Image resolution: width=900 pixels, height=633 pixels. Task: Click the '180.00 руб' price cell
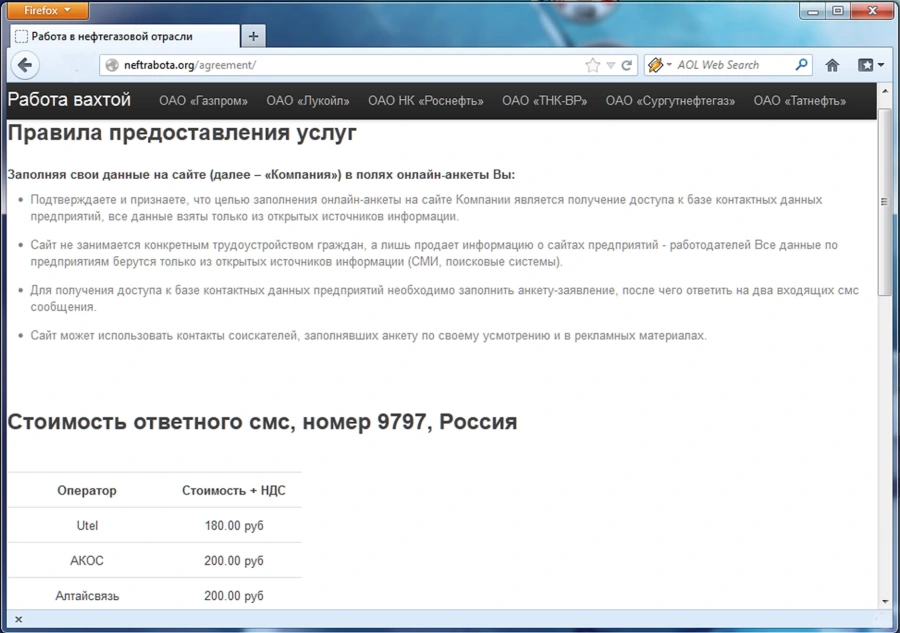(x=234, y=526)
